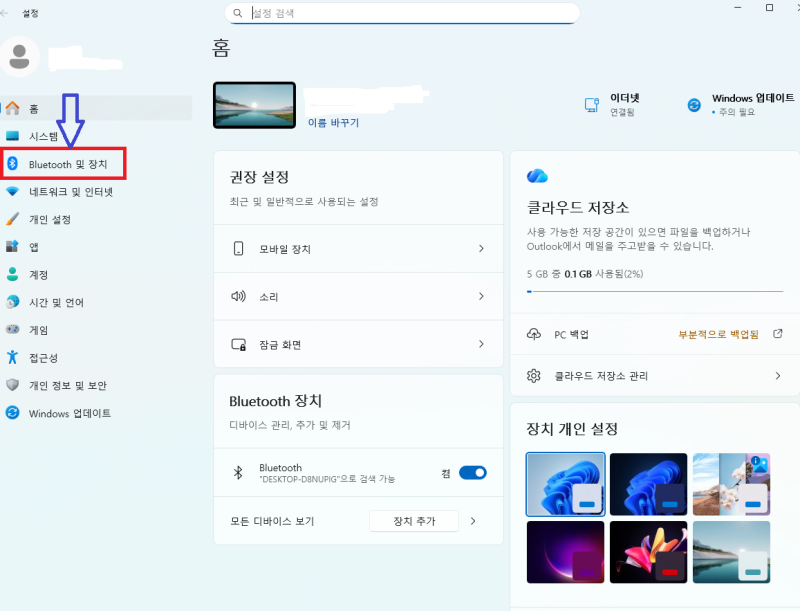Open the PC backup external link icon

click(x=778, y=334)
